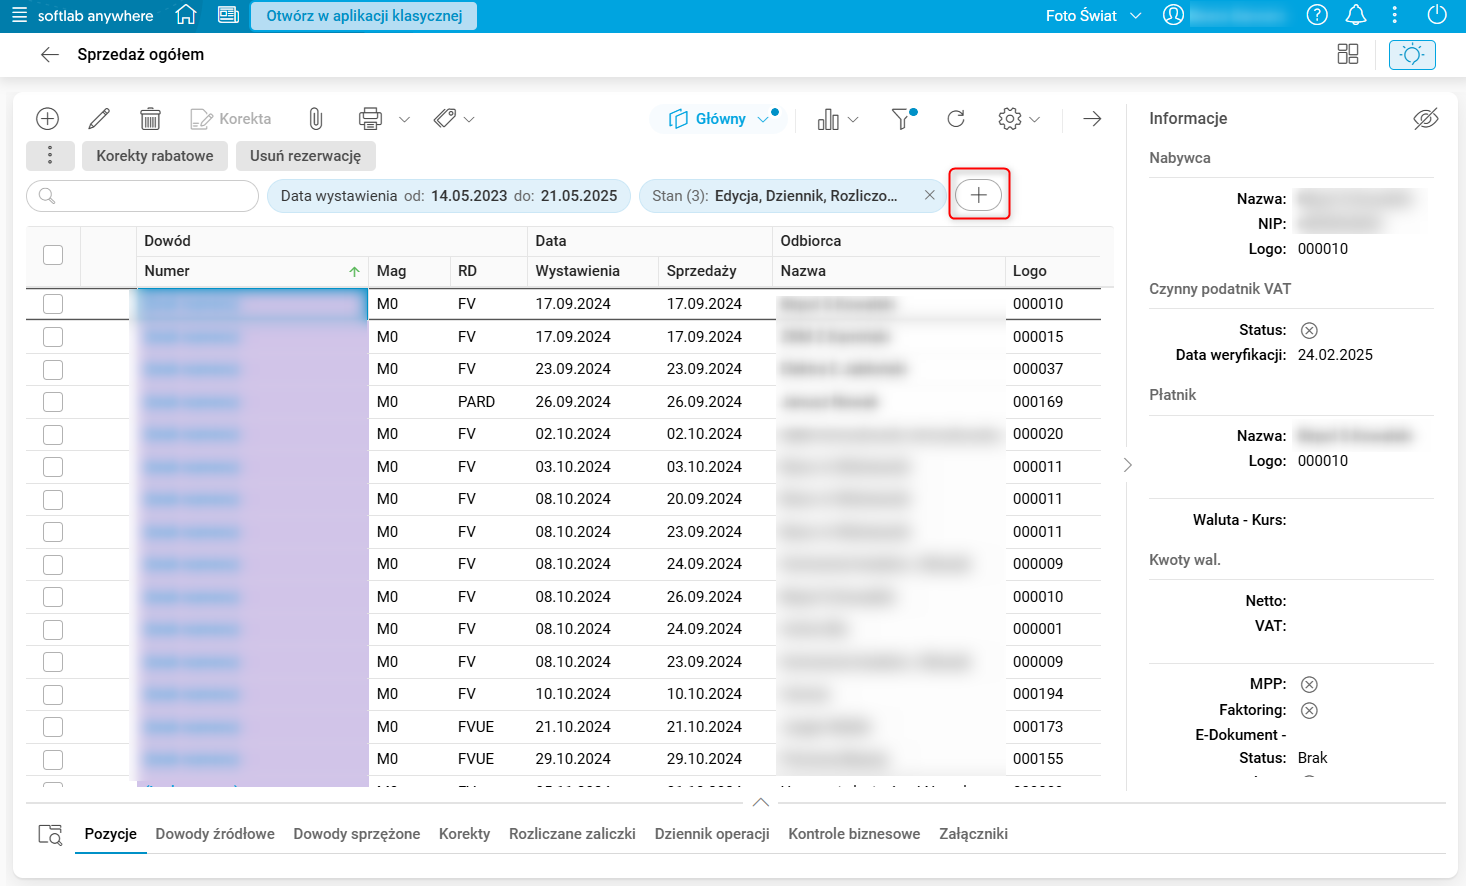This screenshot has width=1466, height=886.
Task: Select the row with Logo 000015
Action: click(x=53, y=337)
